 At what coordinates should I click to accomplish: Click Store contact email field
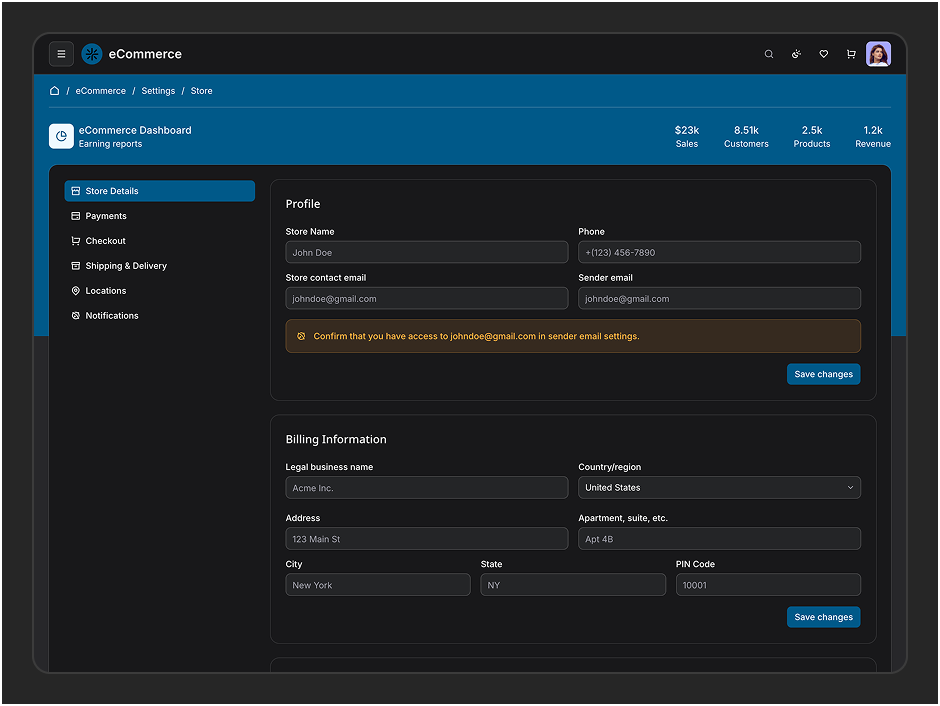point(427,298)
